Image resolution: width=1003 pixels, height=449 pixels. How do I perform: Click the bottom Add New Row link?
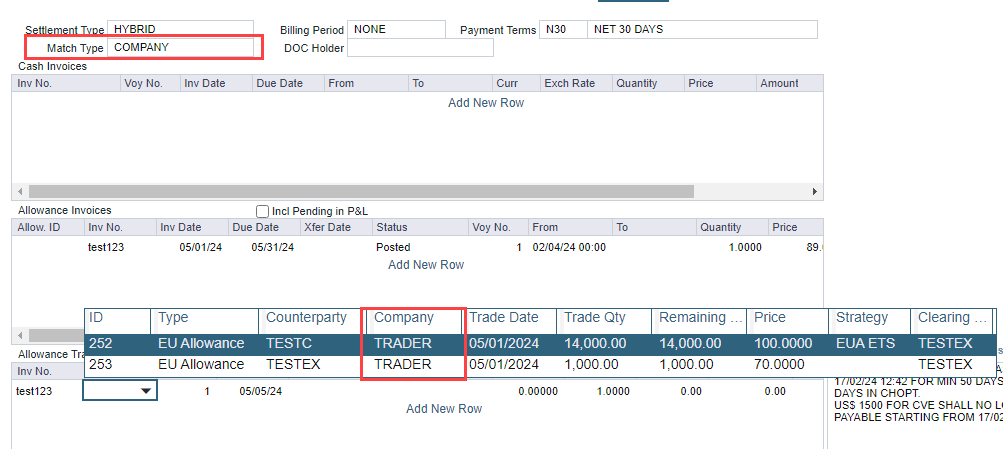click(x=443, y=409)
